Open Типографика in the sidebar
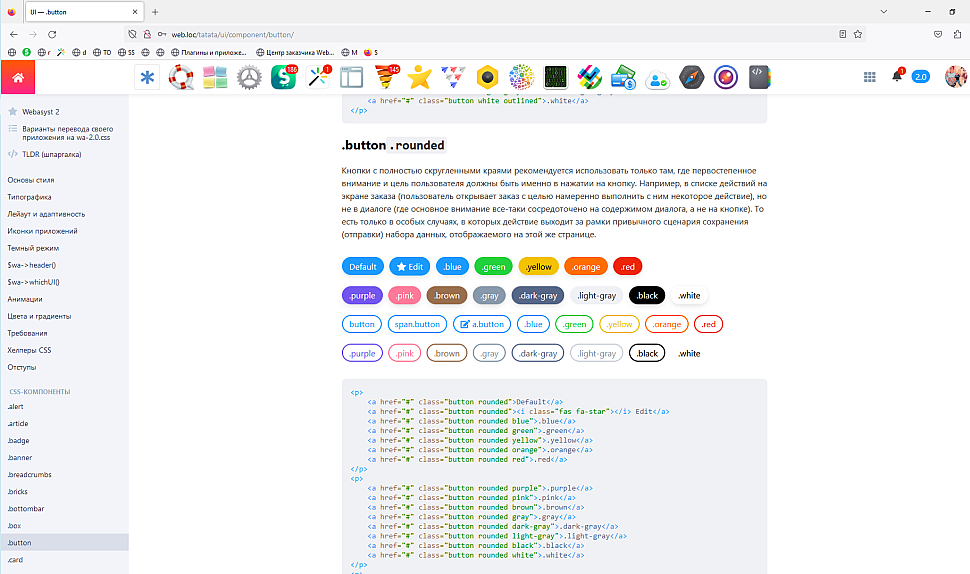The width and height of the screenshot is (970, 574). pyautogui.click(x=30, y=197)
